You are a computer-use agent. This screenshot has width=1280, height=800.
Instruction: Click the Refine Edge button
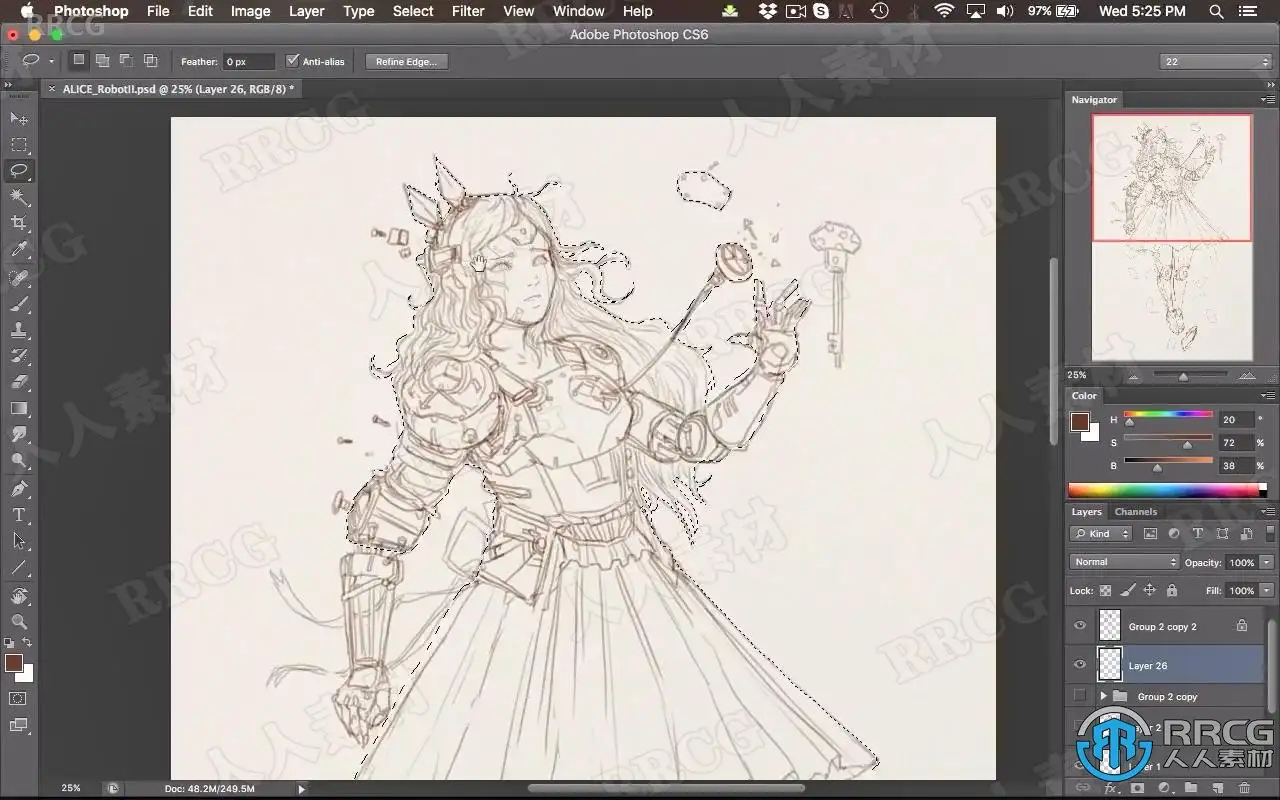click(x=406, y=62)
